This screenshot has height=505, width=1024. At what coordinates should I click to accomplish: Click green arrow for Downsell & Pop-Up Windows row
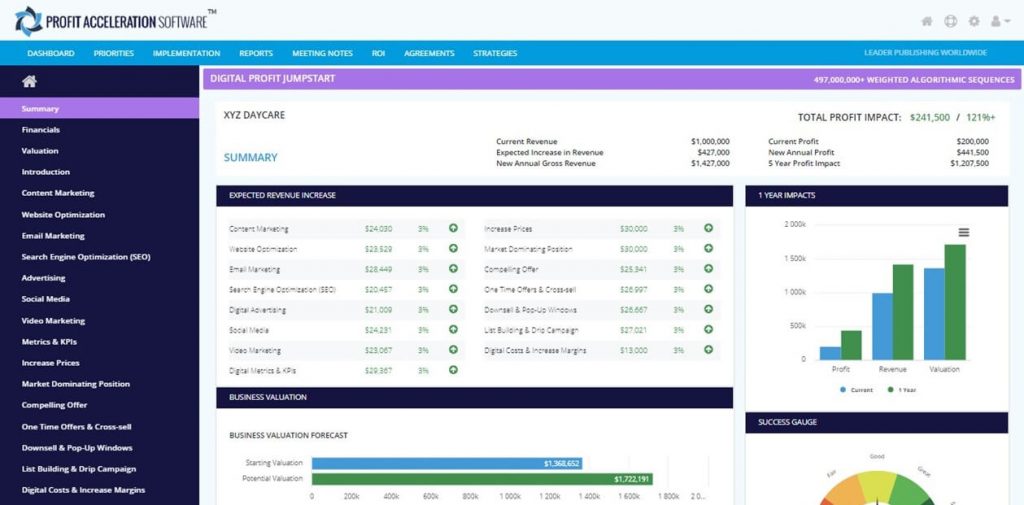708,309
